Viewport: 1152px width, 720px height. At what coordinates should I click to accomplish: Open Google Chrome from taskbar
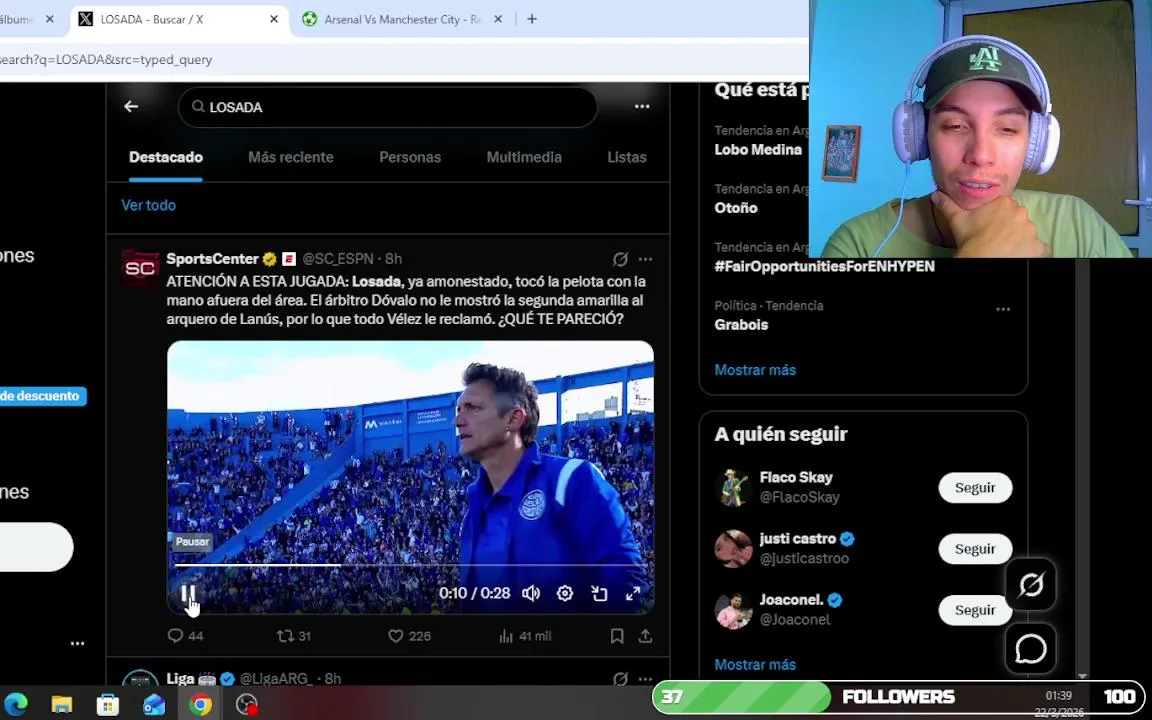pyautogui.click(x=200, y=705)
